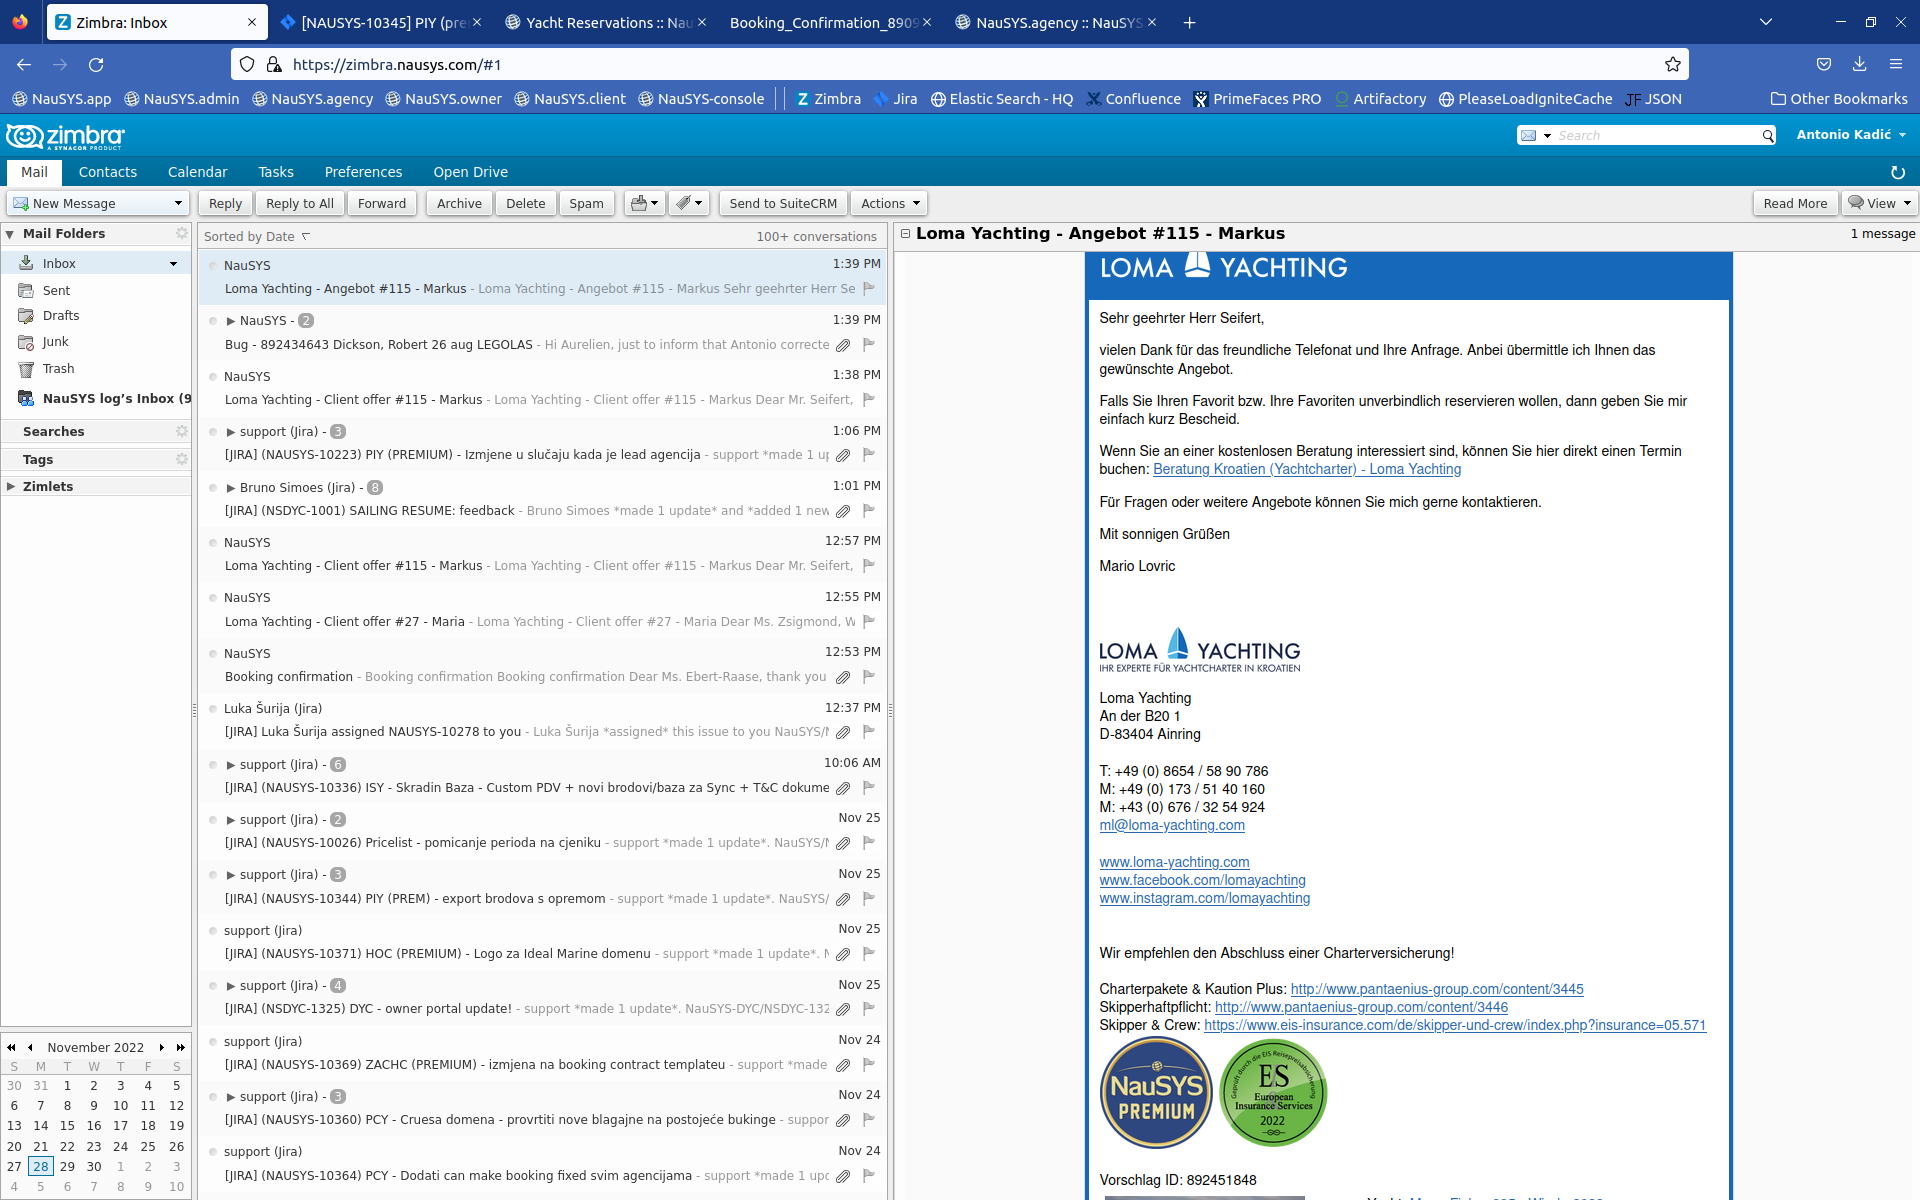Collapse the Mail Folders section
Screen dimensions: 1920x1200
[10, 234]
